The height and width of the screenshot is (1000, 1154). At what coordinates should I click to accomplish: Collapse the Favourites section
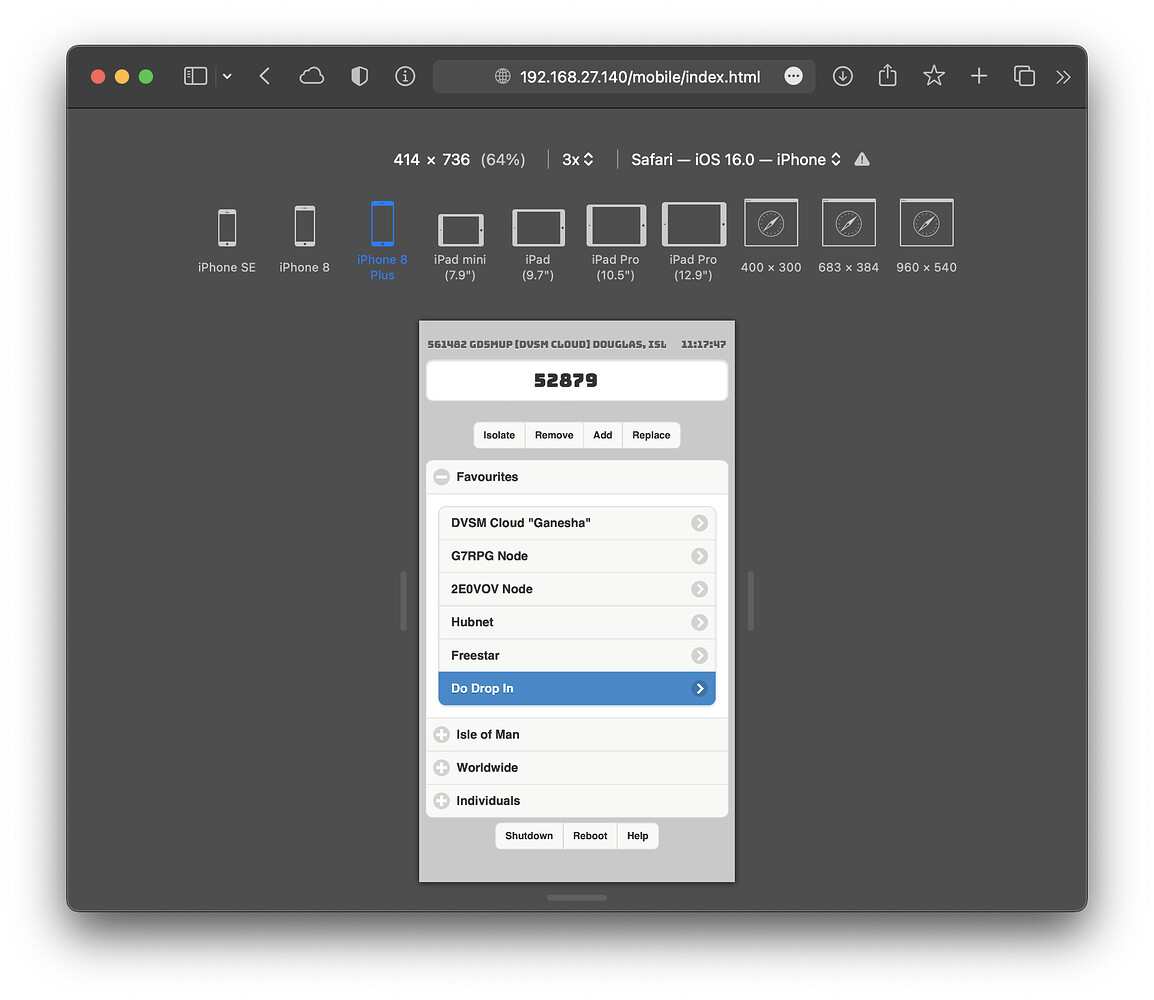[441, 477]
